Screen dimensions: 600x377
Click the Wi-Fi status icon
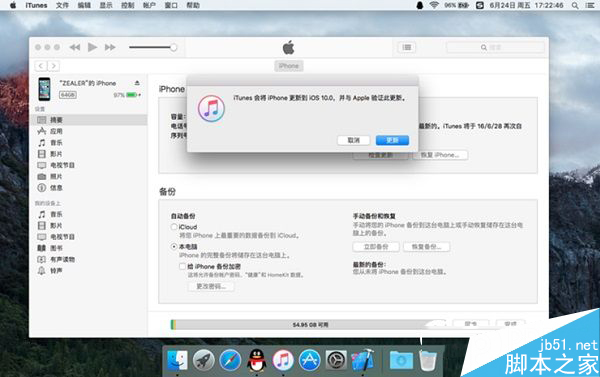click(x=434, y=5)
